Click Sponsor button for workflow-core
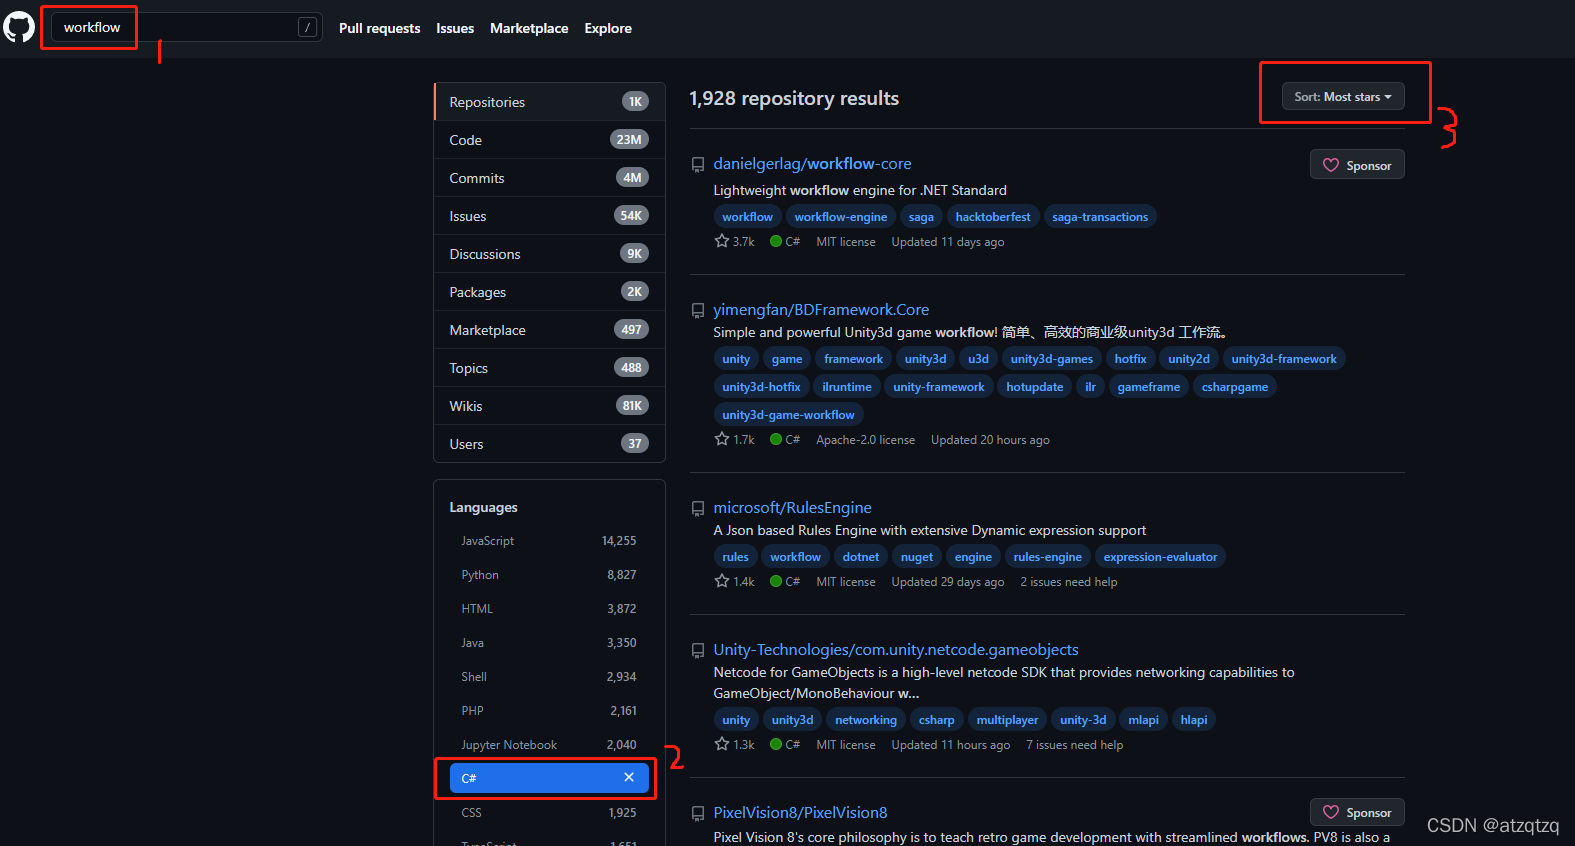This screenshot has height=846, width=1575. [x=1357, y=165]
